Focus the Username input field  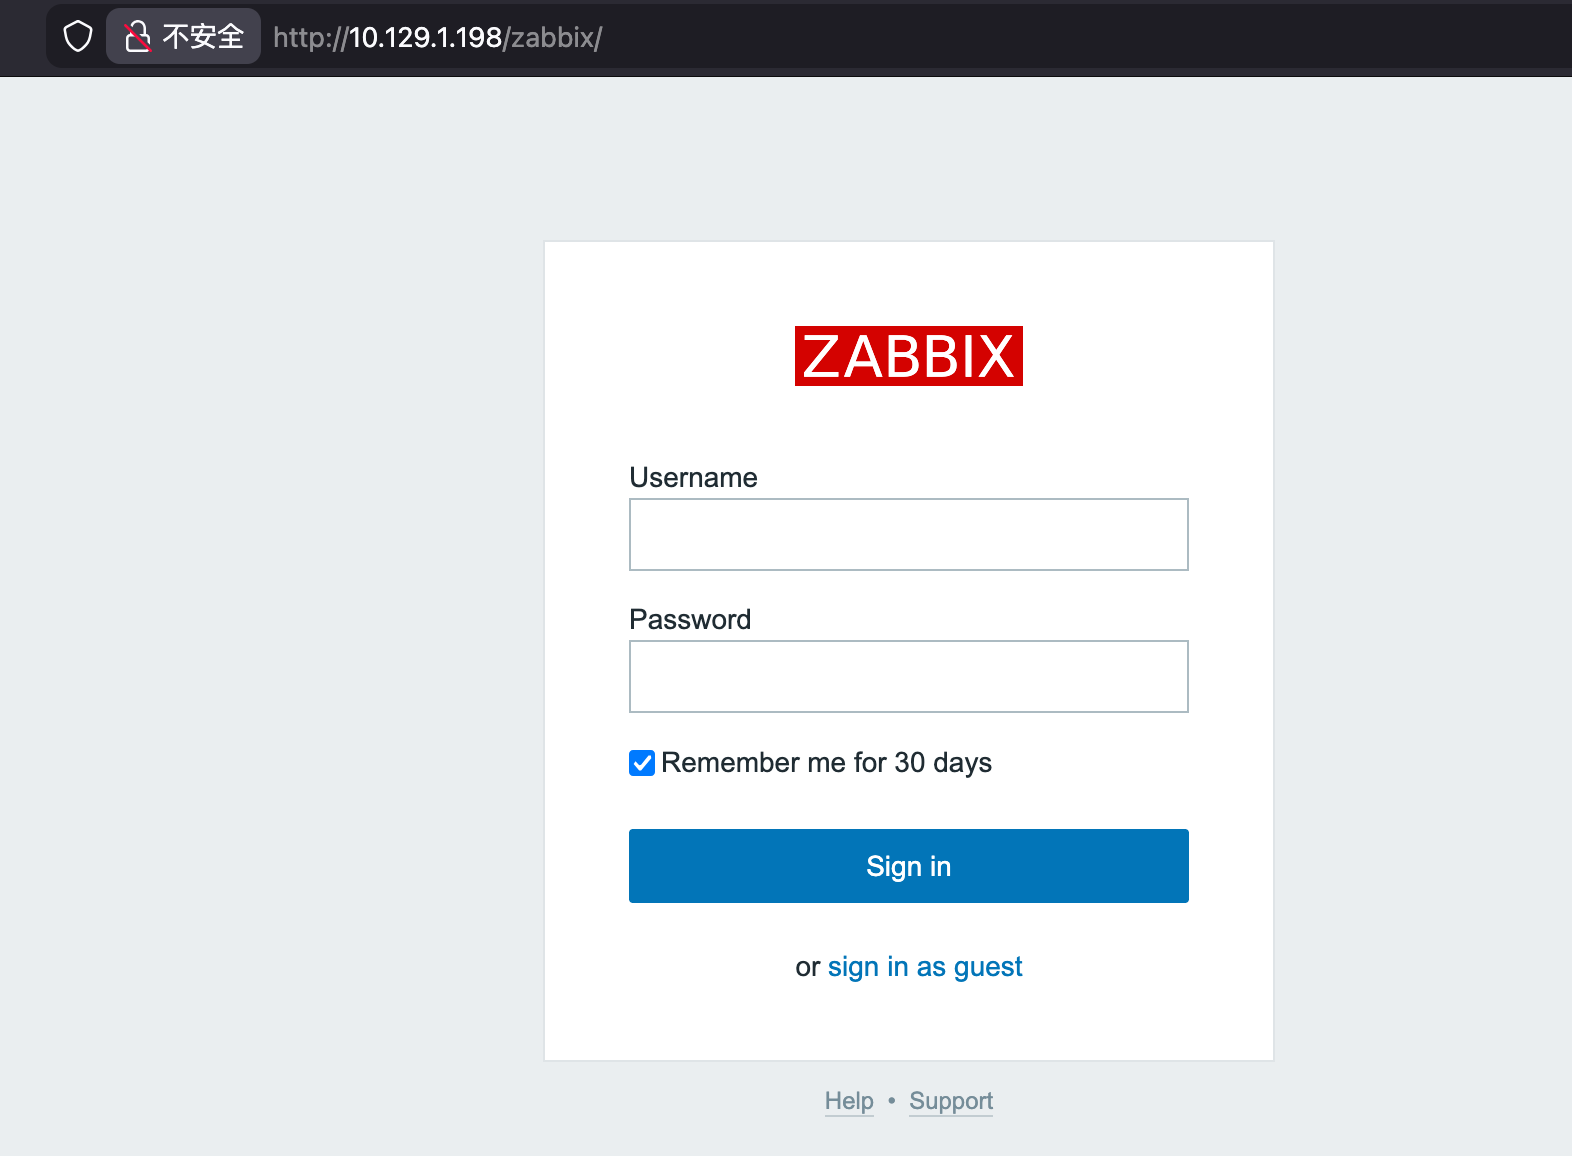click(x=908, y=534)
